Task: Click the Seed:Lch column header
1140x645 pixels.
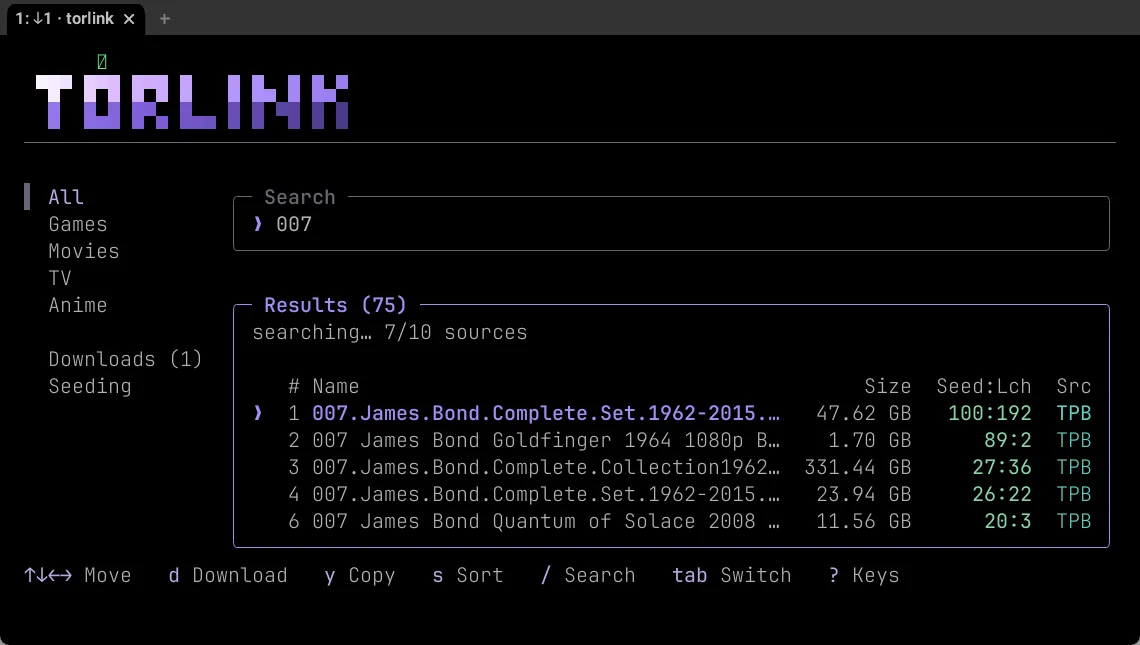Action: pos(984,386)
